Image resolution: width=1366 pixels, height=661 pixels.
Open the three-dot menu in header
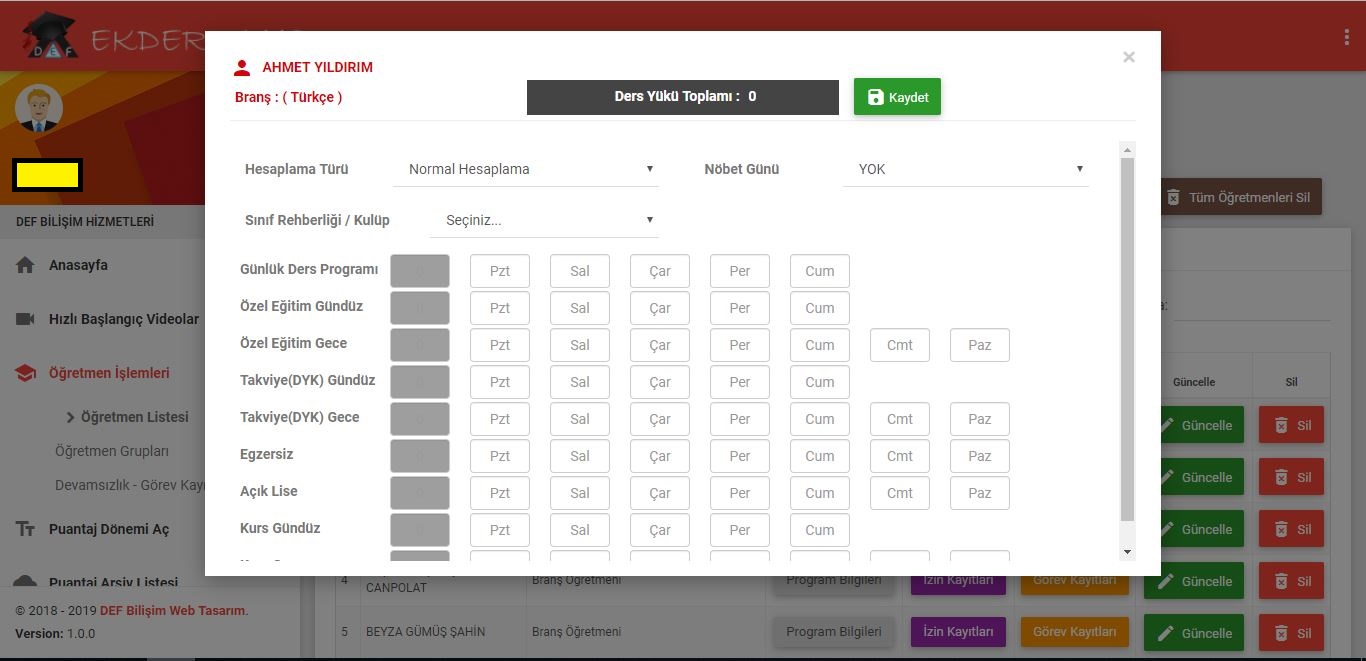1346,37
